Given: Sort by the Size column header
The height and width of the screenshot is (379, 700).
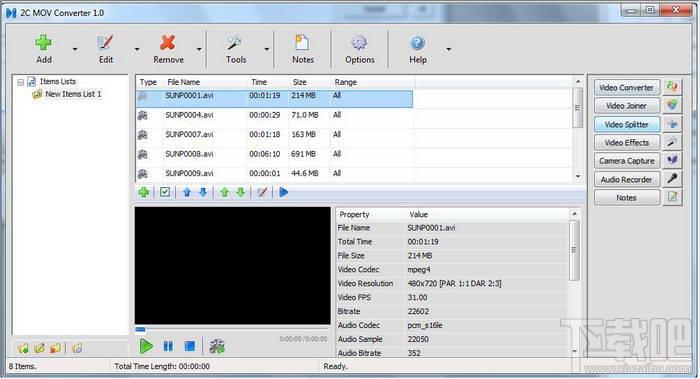Looking at the screenshot, I should pyautogui.click(x=300, y=82).
